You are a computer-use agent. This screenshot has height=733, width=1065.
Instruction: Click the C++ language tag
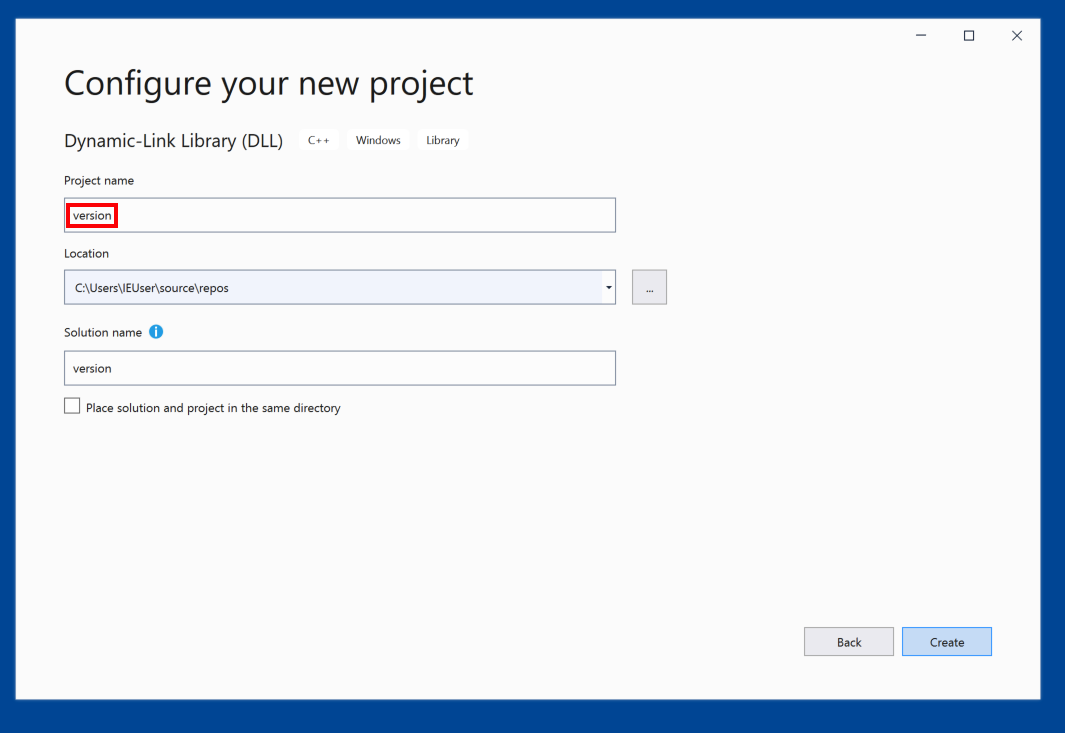318,141
